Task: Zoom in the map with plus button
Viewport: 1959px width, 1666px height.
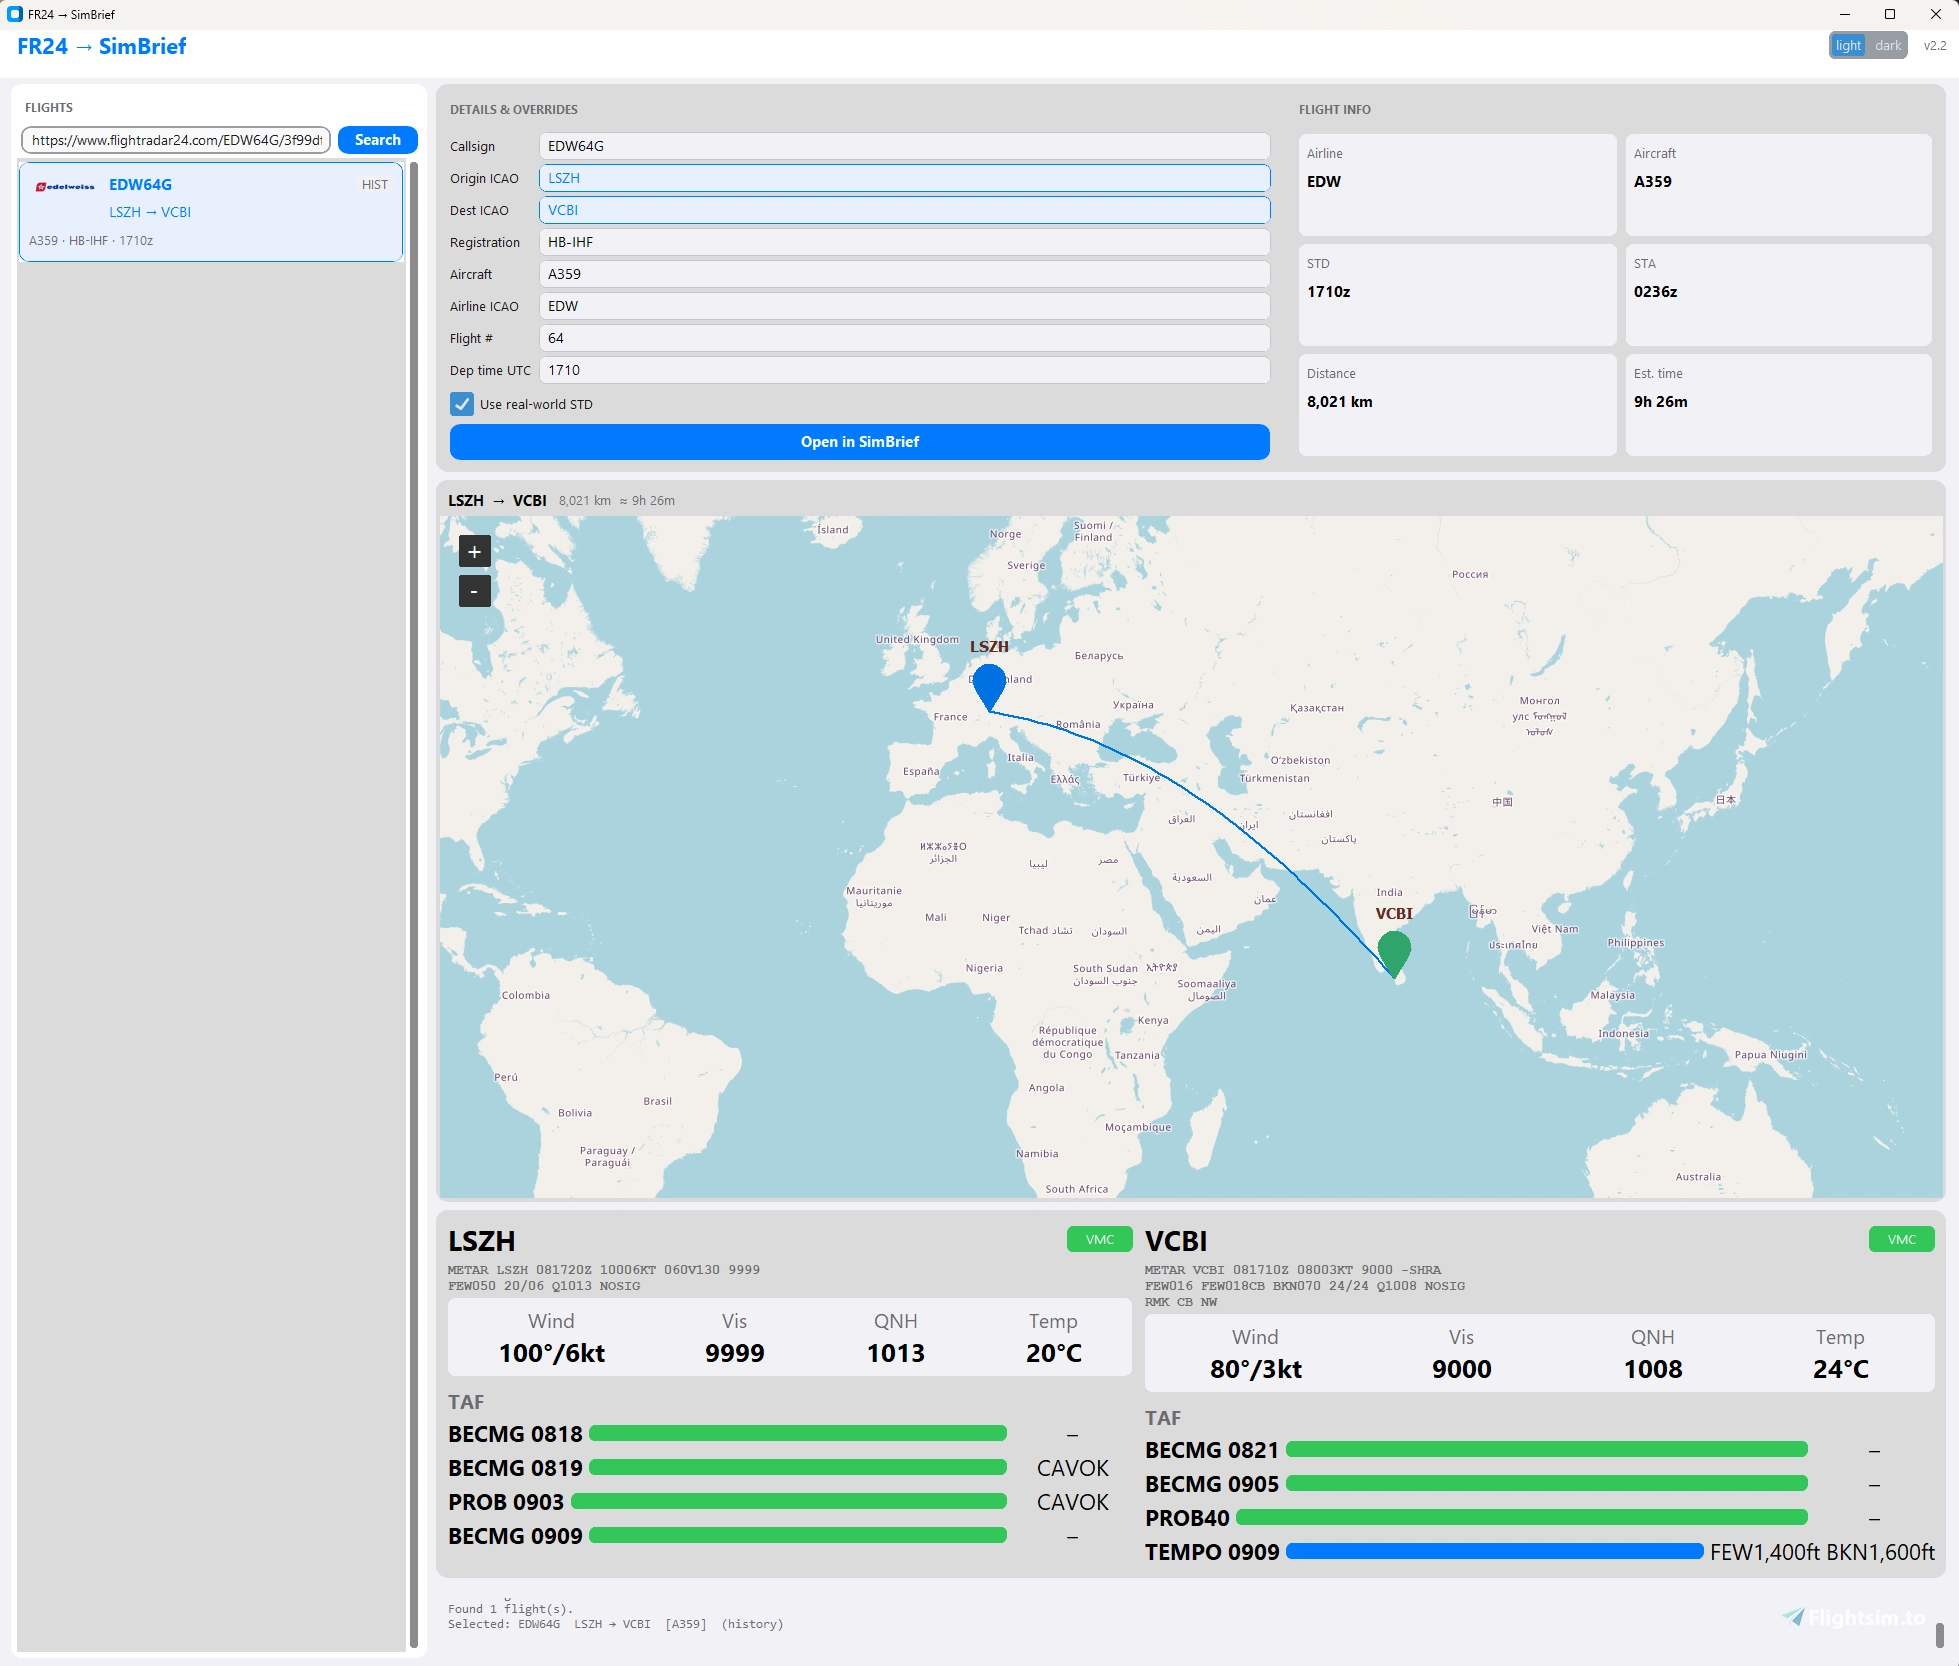Action: click(x=474, y=551)
